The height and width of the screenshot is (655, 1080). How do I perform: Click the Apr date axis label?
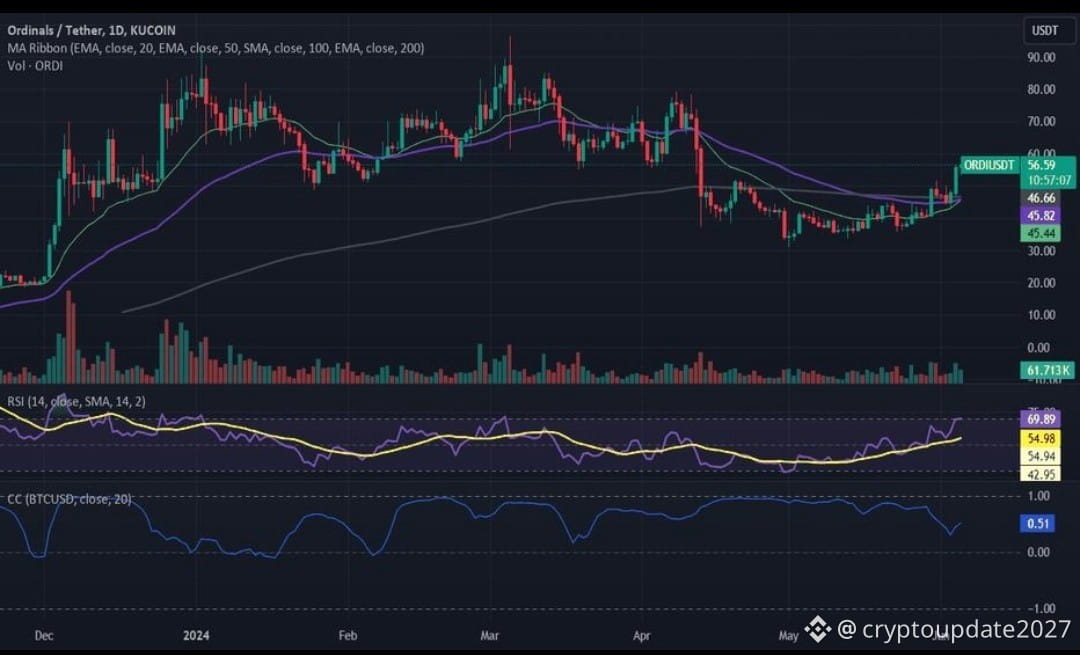(641, 635)
